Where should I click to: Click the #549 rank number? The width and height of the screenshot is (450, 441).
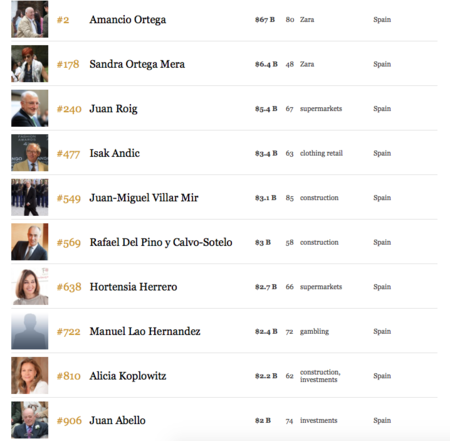[x=69, y=198]
